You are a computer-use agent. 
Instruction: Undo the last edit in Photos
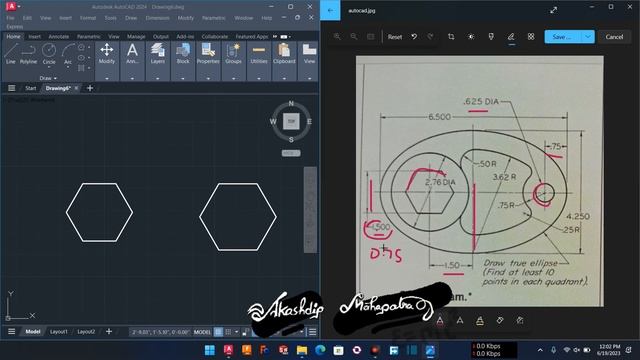(x=414, y=37)
